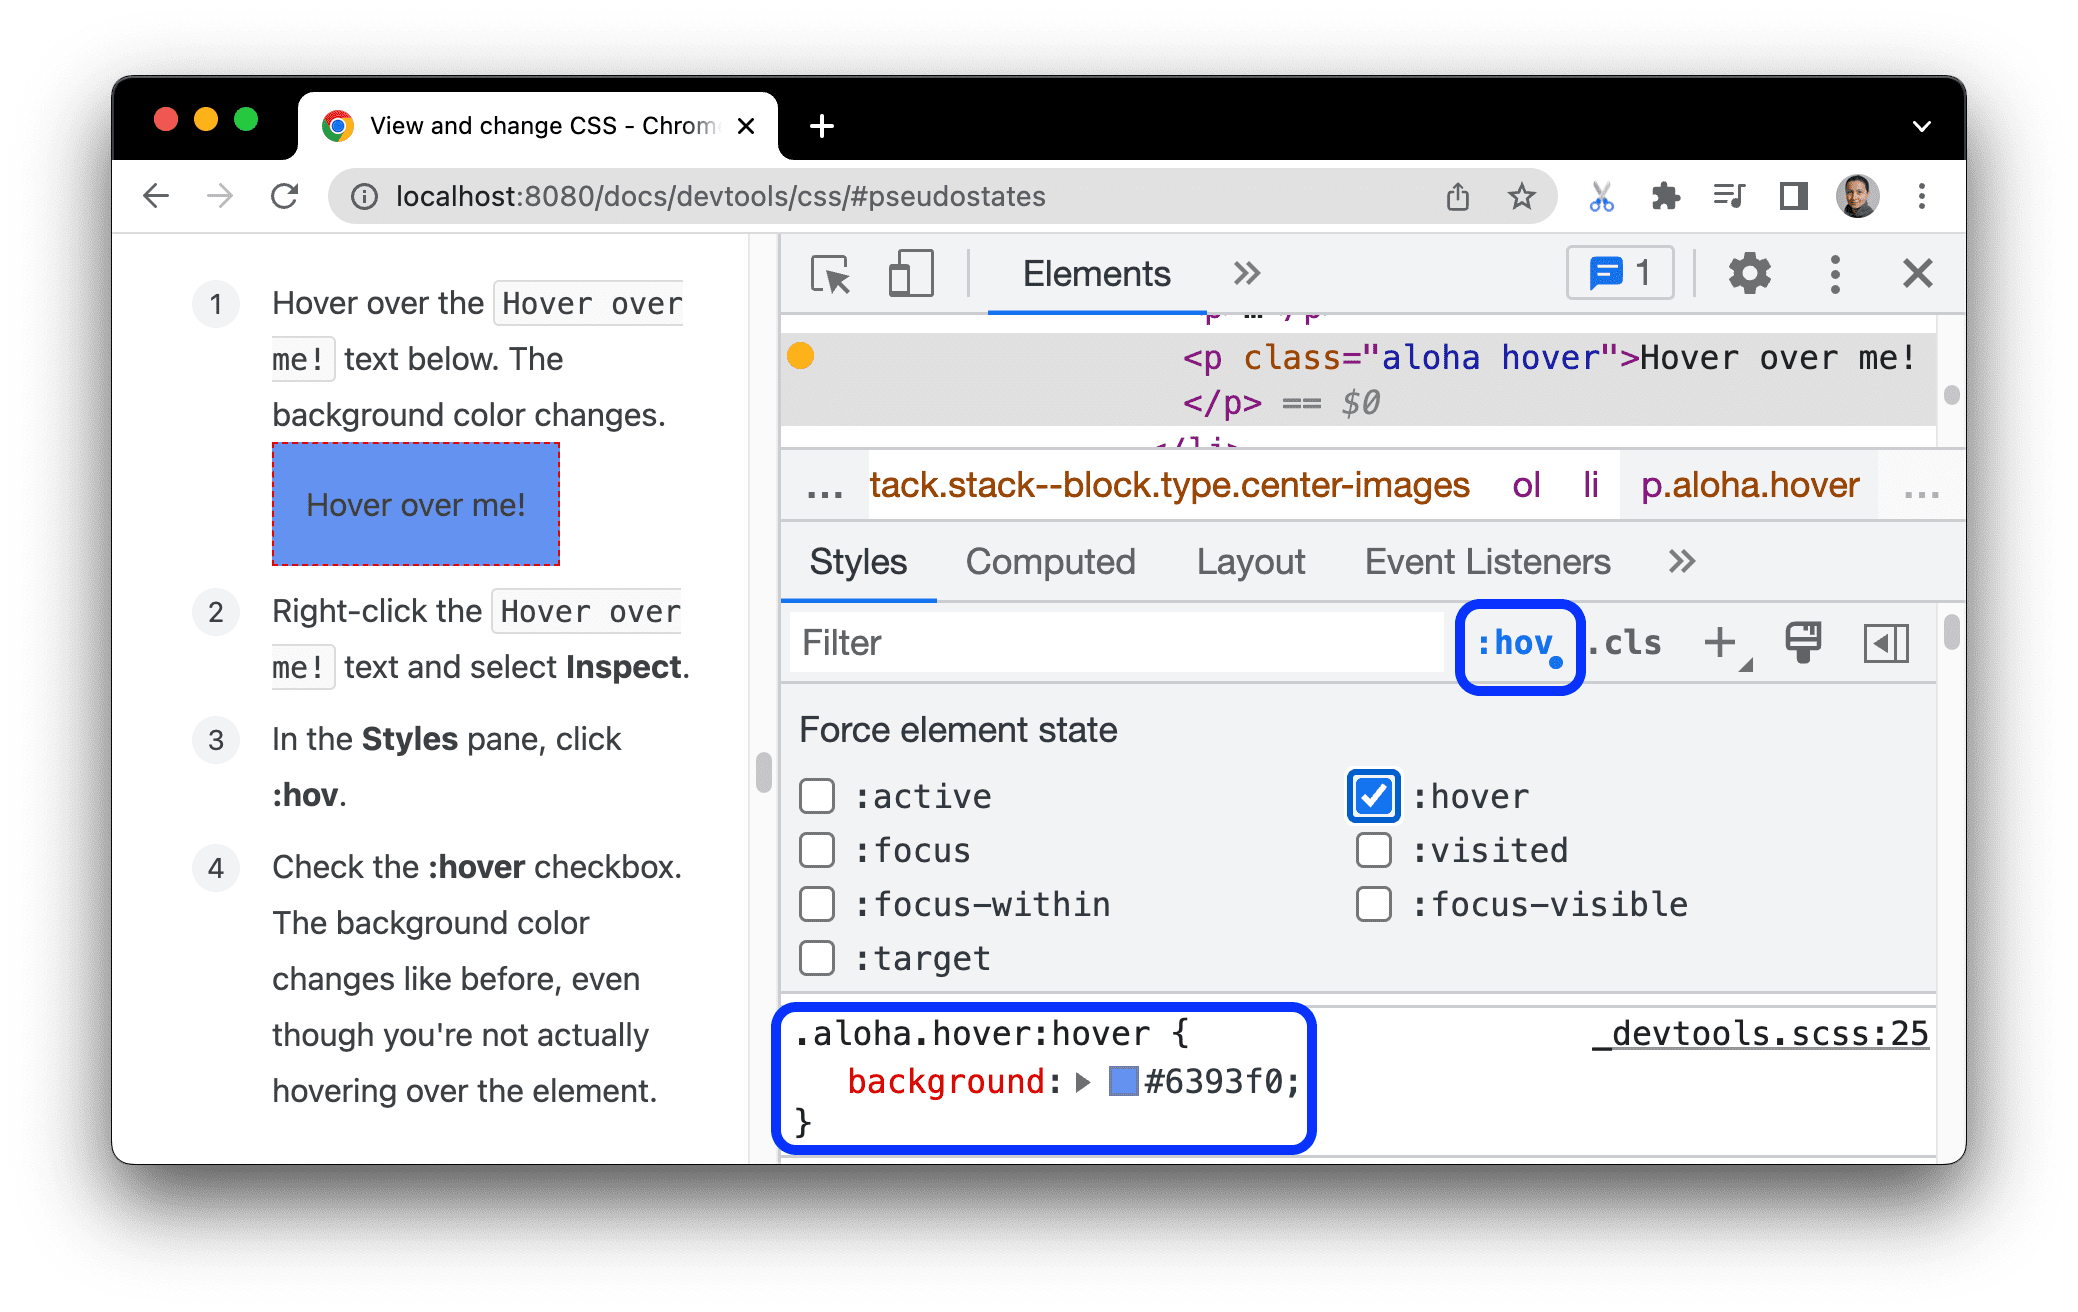
Task: Switch to the Computed tab
Action: click(x=1050, y=562)
